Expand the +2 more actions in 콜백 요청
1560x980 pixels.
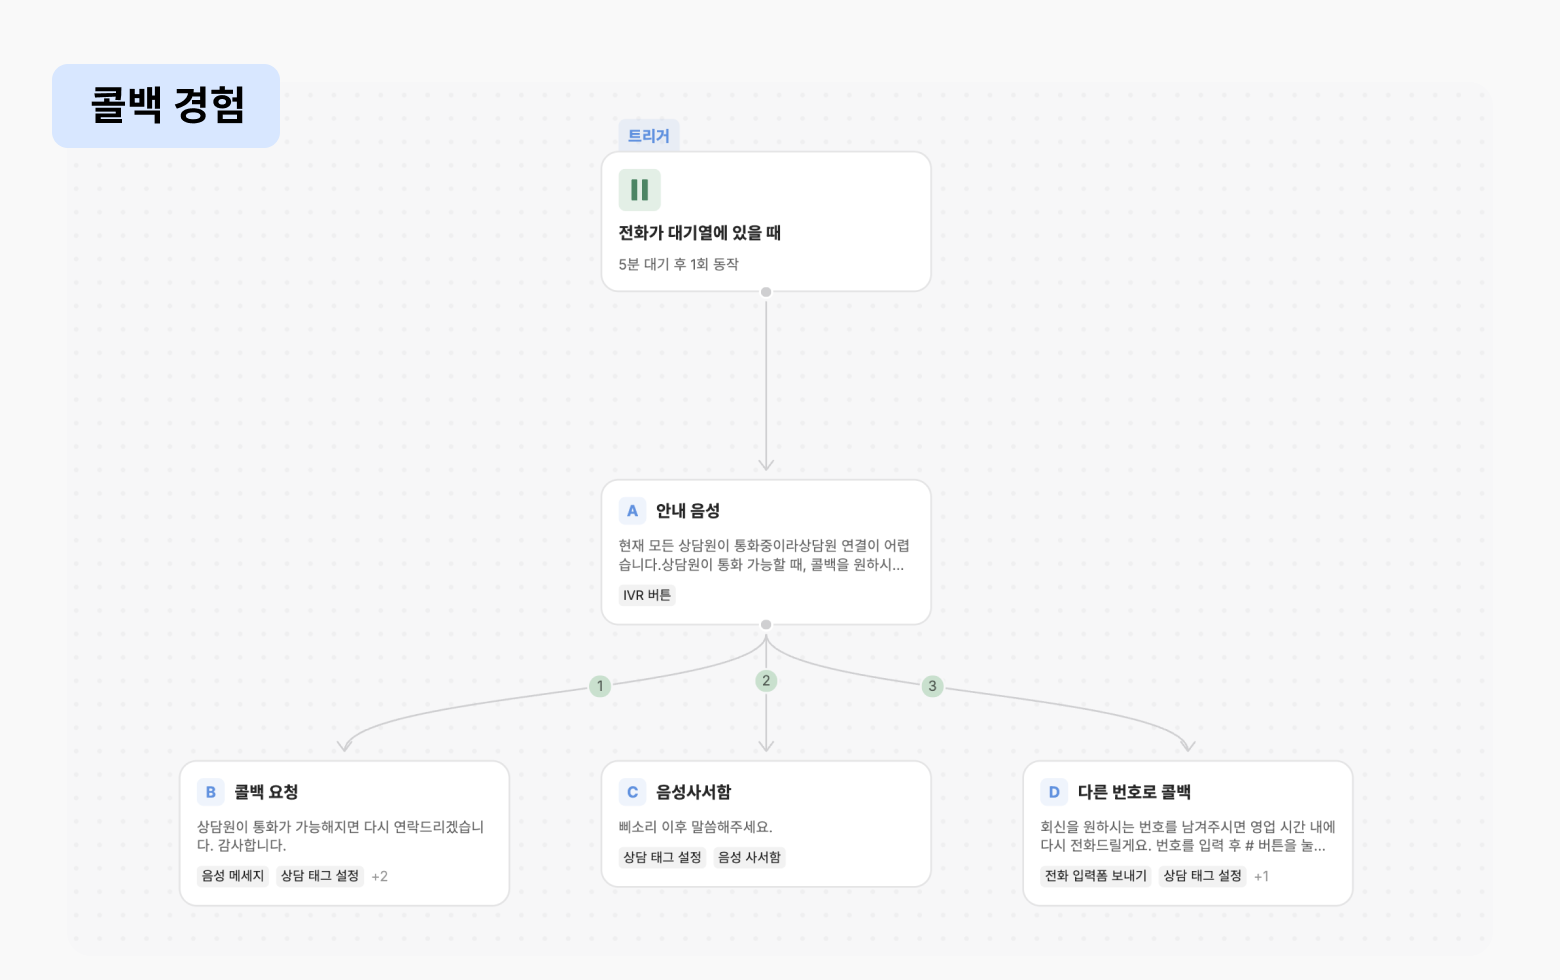(380, 876)
